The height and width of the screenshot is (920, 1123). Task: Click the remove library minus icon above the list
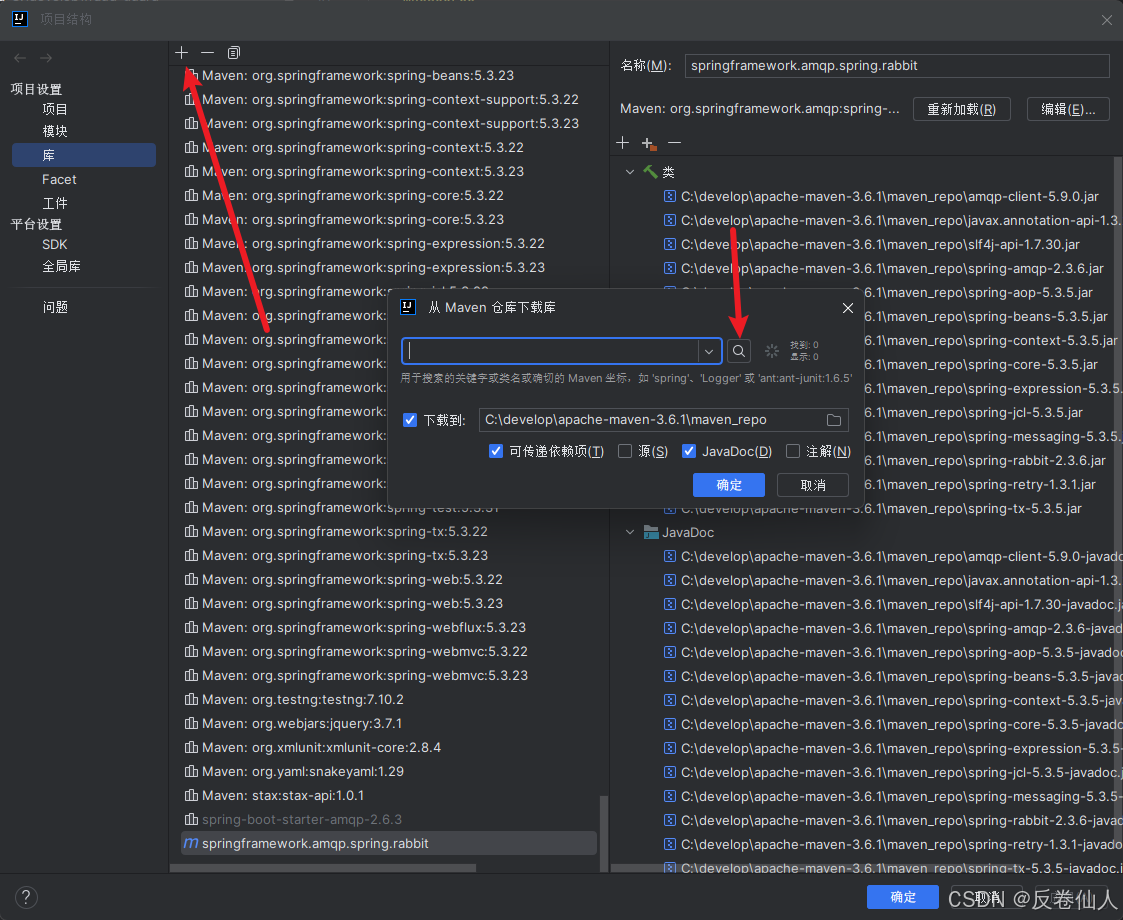(207, 52)
